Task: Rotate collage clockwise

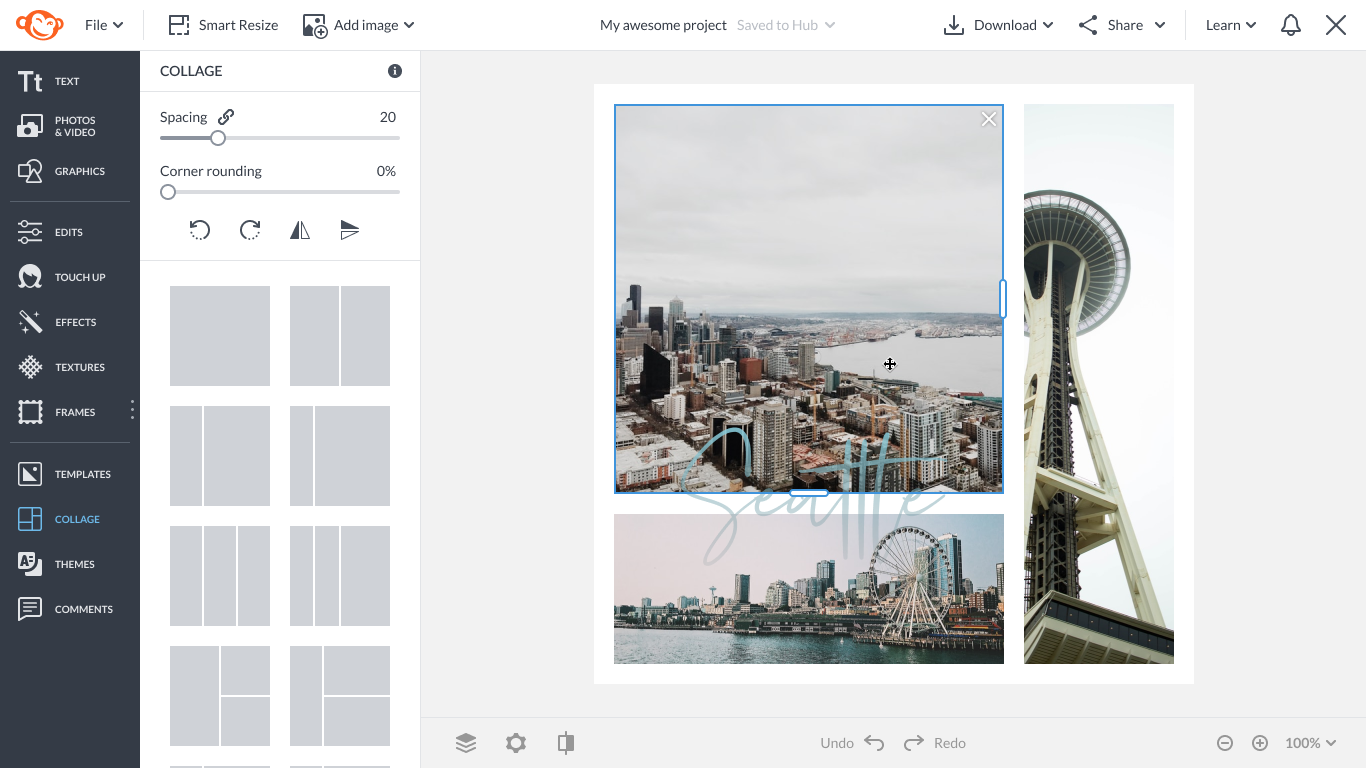Action: click(x=250, y=231)
